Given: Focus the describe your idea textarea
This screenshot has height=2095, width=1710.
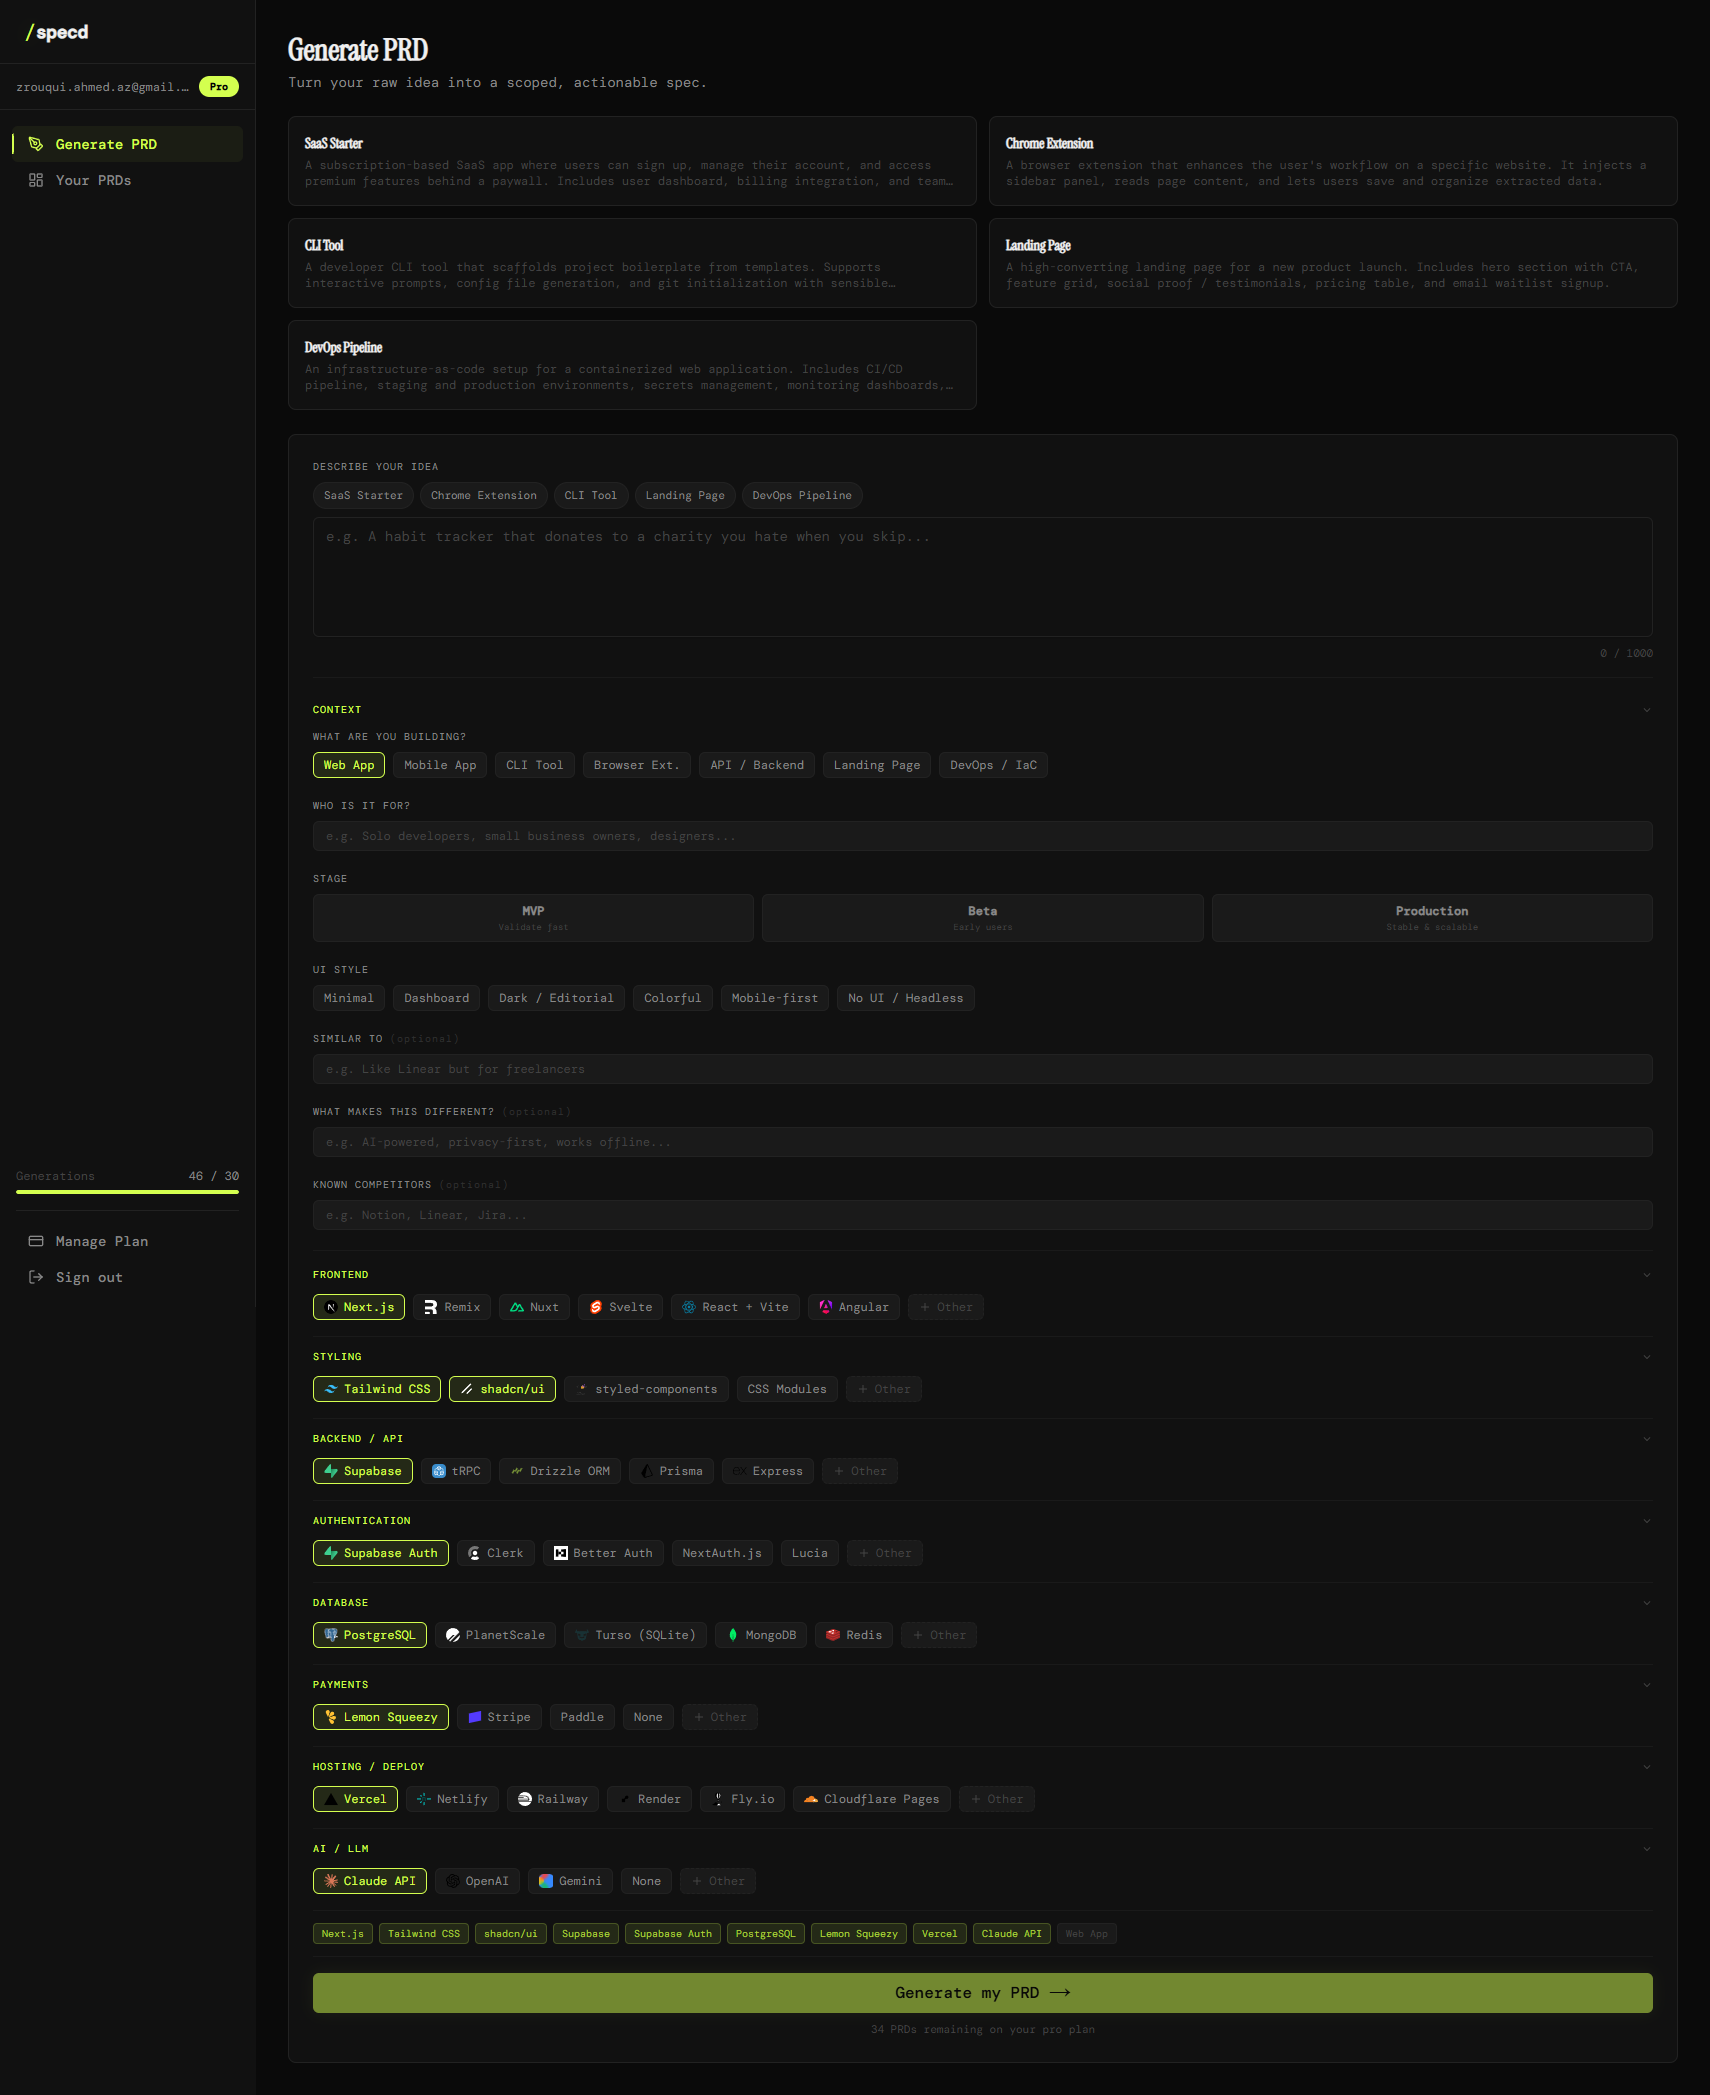Looking at the screenshot, I should [982, 577].
